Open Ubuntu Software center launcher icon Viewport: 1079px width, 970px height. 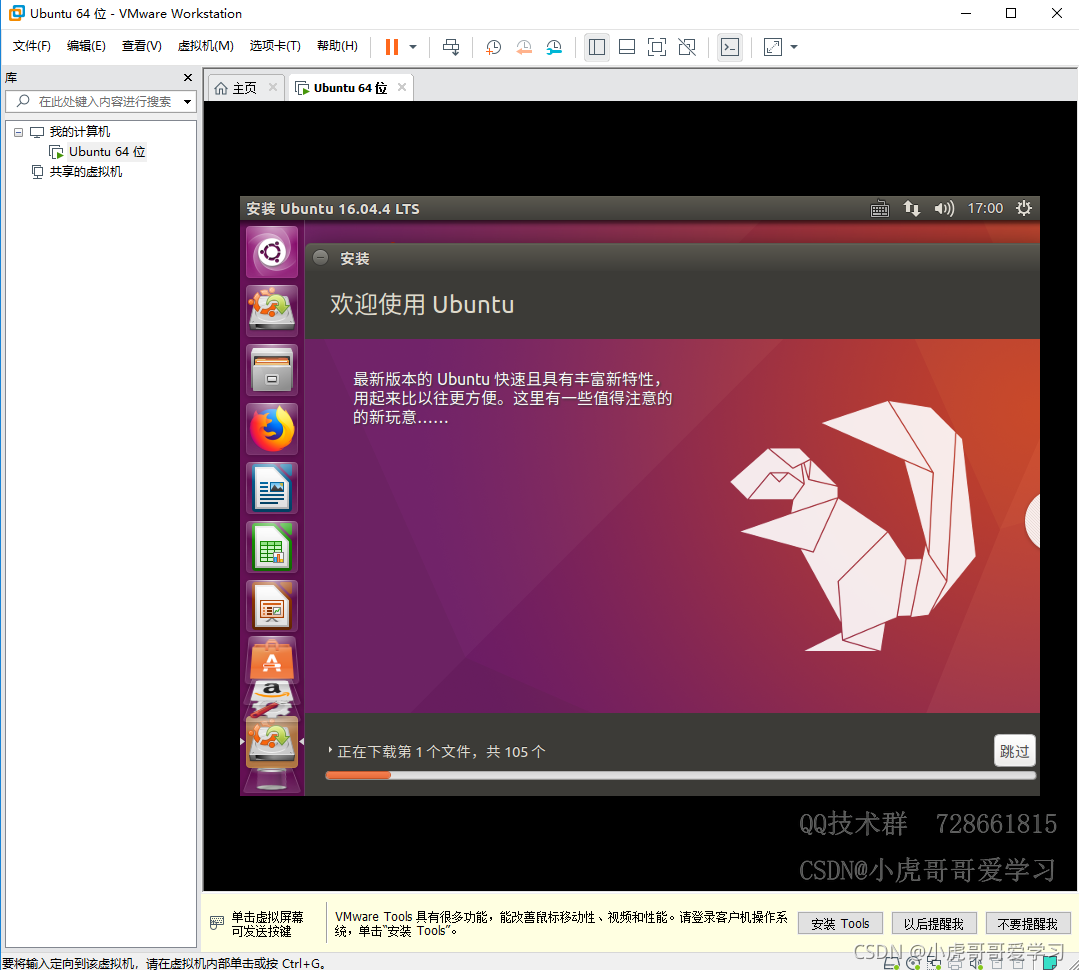click(x=272, y=658)
